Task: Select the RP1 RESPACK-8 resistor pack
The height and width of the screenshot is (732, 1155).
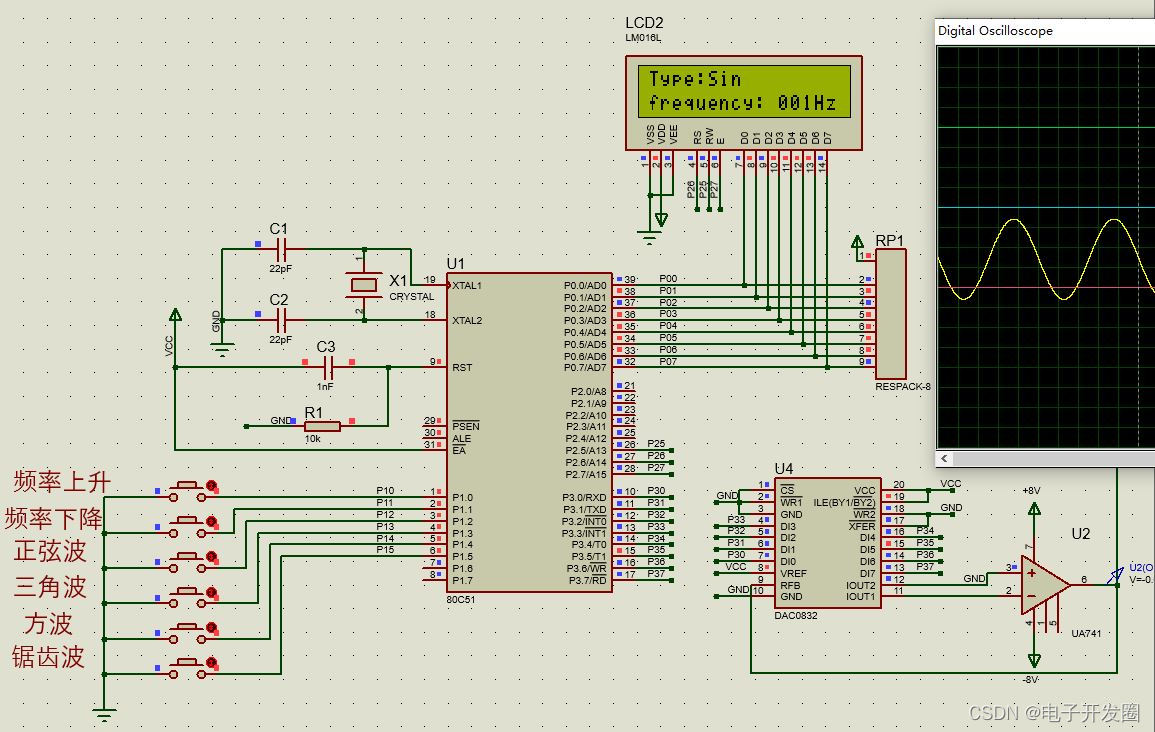Action: point(890,314)
